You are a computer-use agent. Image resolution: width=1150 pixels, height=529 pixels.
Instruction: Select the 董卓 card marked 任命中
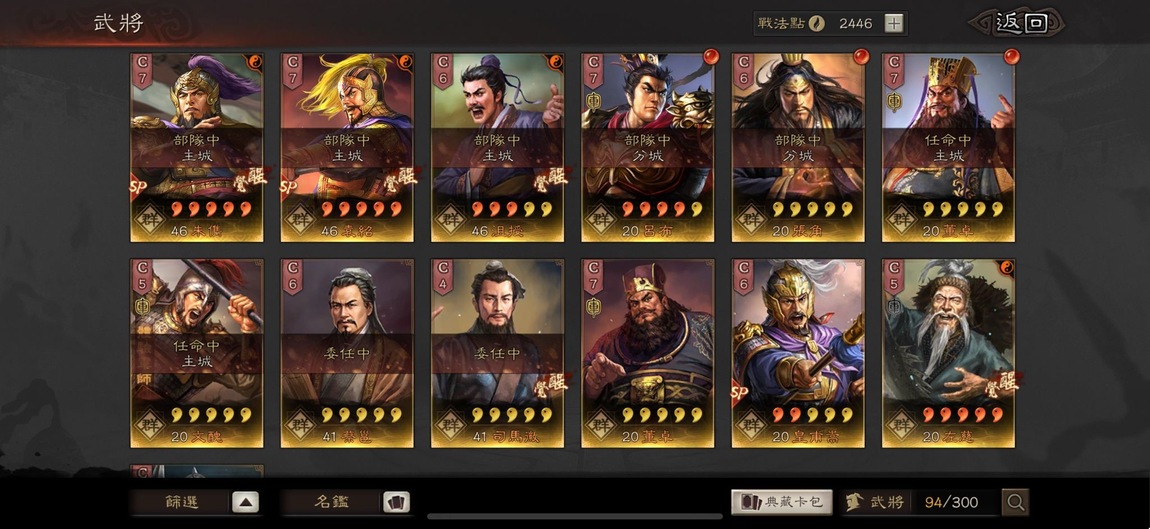click(948, 147)
